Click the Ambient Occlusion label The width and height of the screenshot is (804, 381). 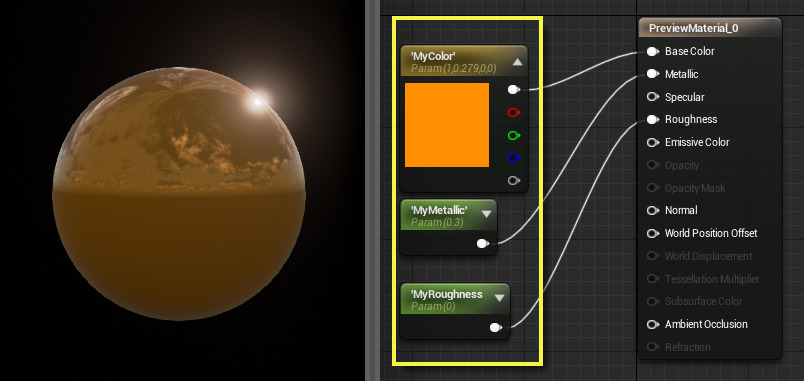[x=706, y=324]
